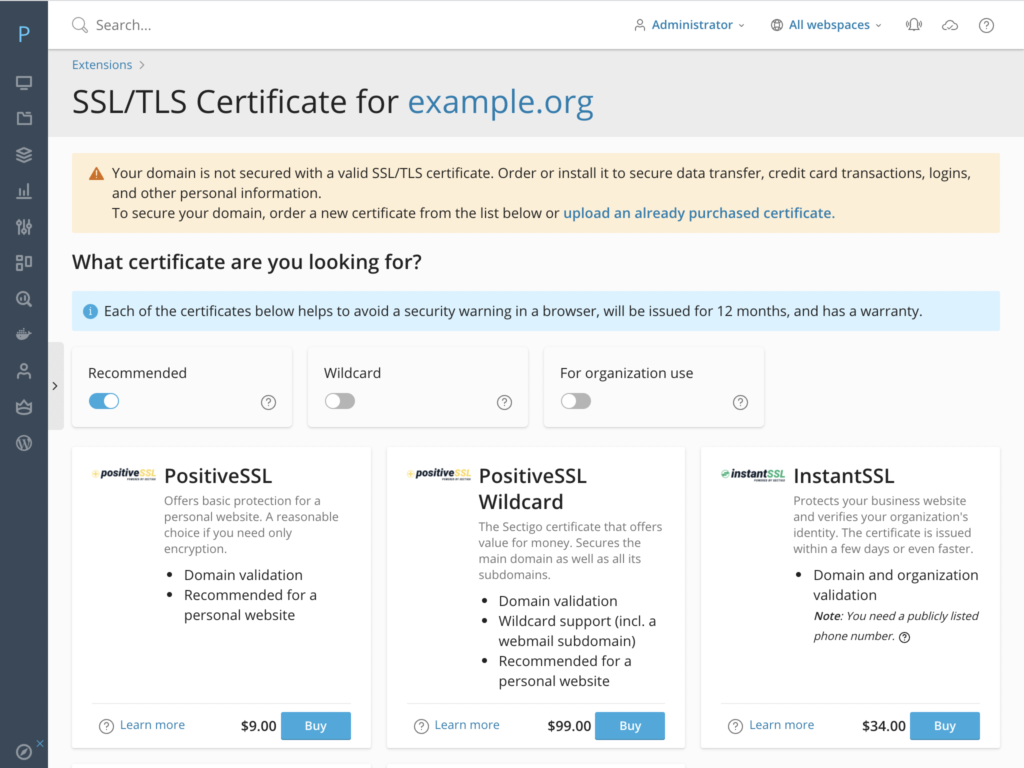Viewport: 1024px width, 768px height.
Task: Click 'What certificate are you looking for?' heading
Action: click(x=247, y=262)
